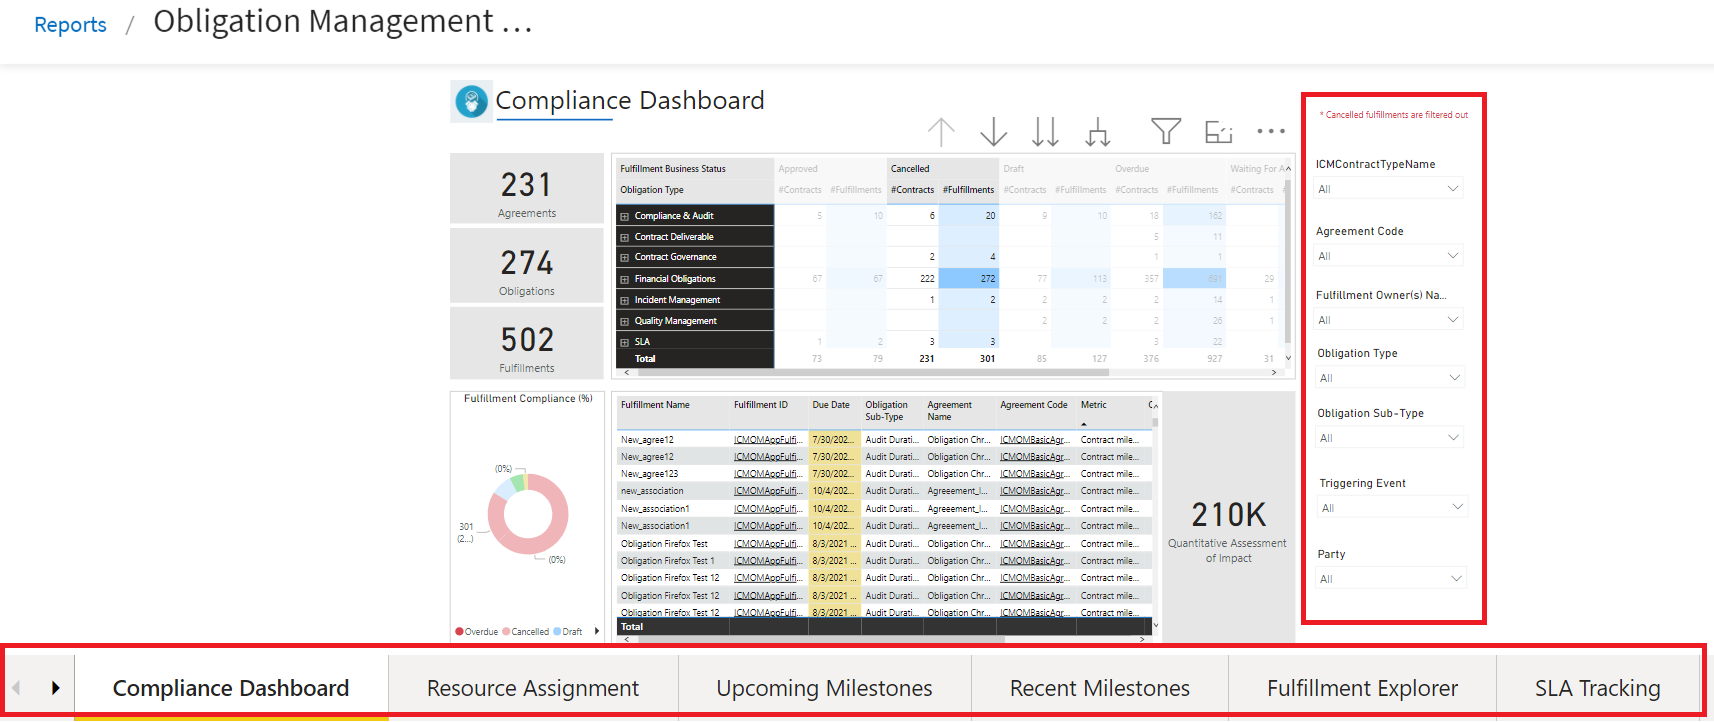Screen dimensions: 1714x722
Task: Go to the Reports breadcrumb link
Action: tap(70, 25)
